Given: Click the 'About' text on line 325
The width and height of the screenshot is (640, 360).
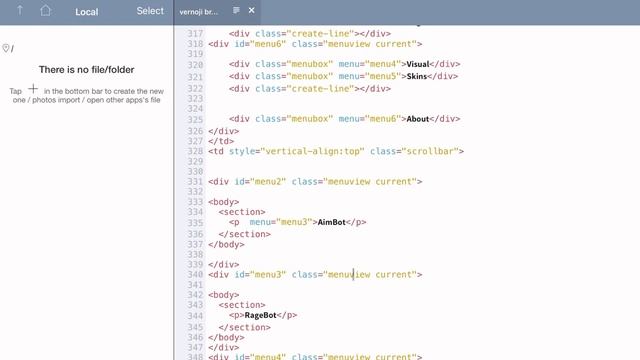Looking at the screenshot, I should coord(418,119).
